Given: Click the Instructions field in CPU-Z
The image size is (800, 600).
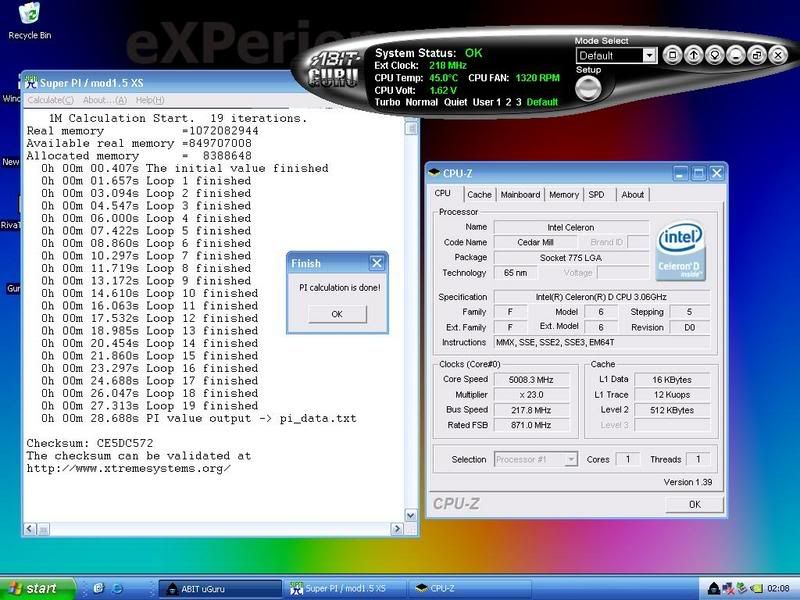Looking at the screenshot, I should 601,342.
